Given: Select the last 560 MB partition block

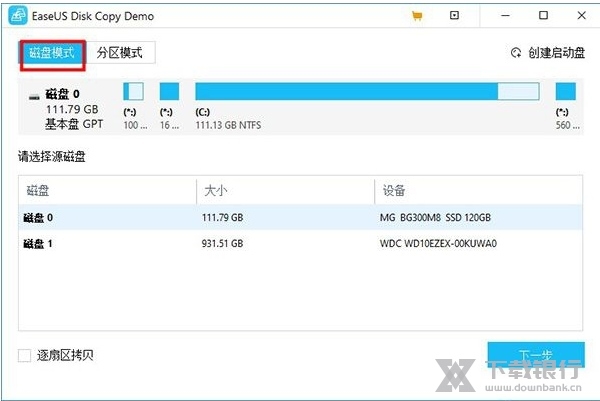Looking at the screenshot, I should [565, 92].
